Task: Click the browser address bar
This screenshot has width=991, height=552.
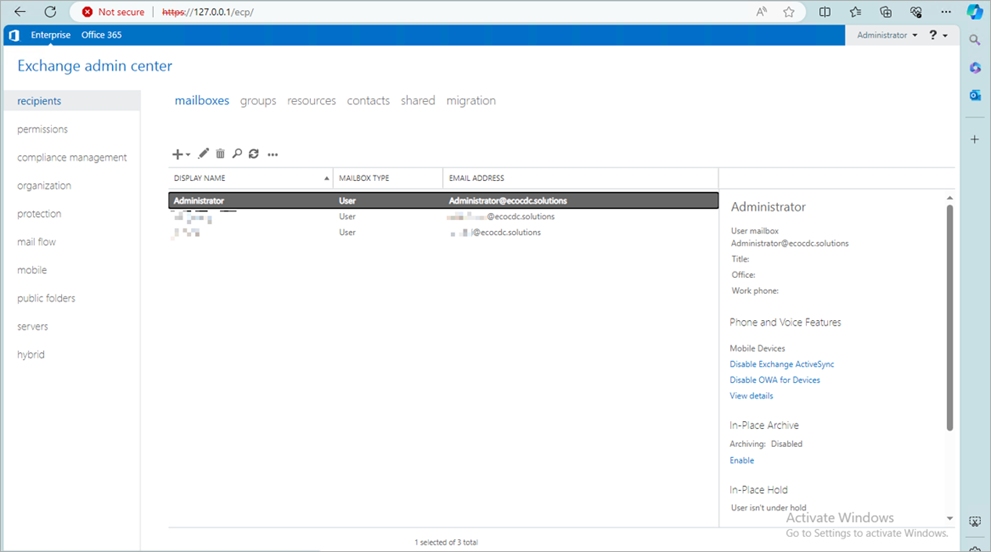Action: tap(450, 12)
